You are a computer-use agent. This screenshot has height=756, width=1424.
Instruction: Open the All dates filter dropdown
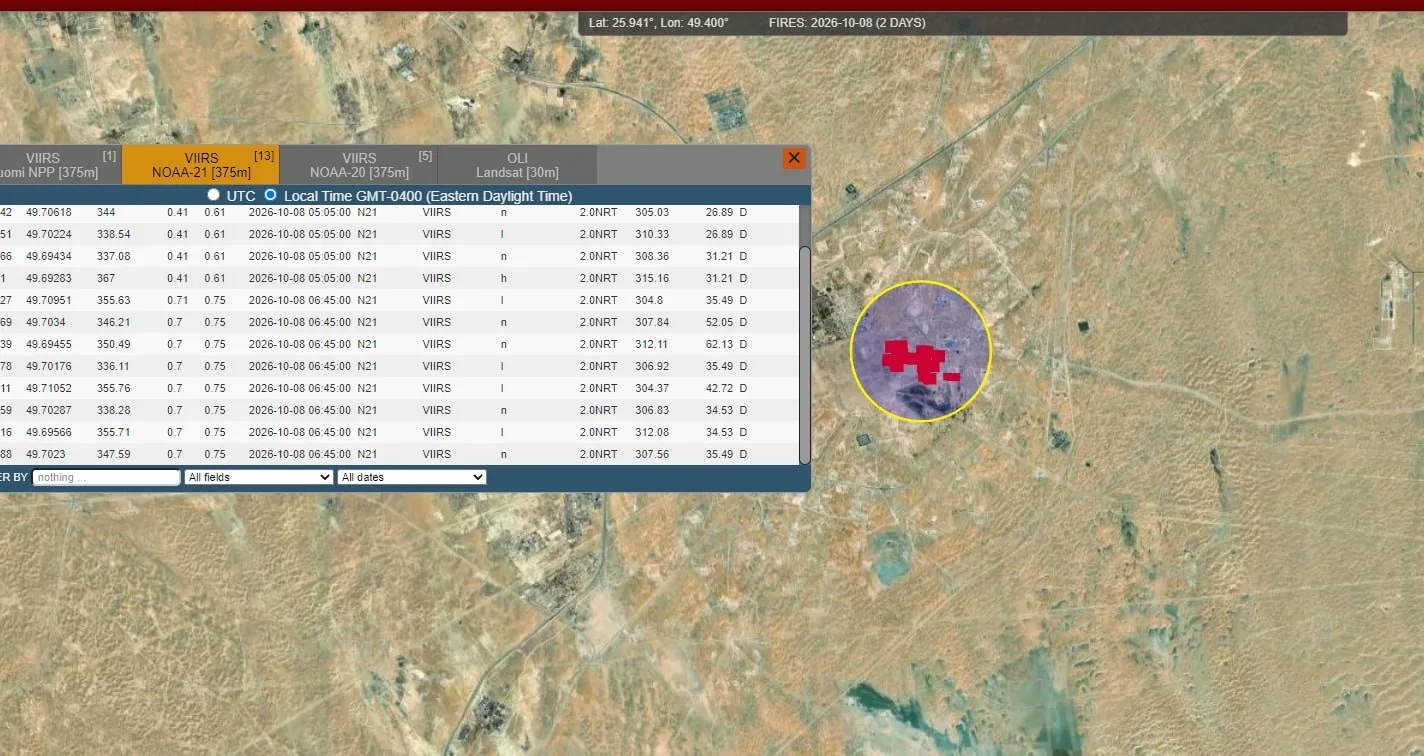[x=412, y=477]
